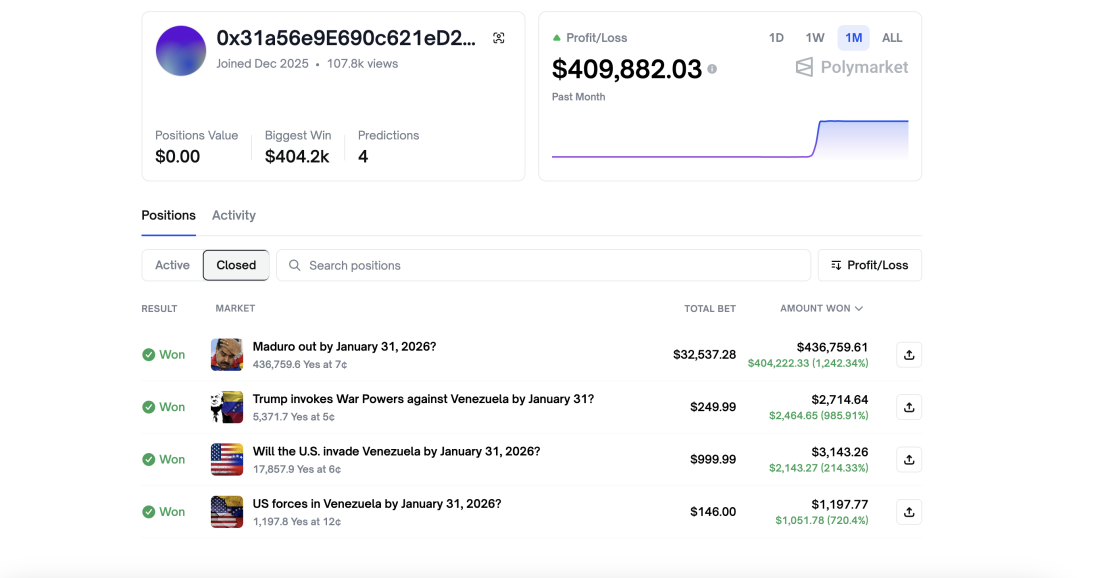Click the profit/loss line chart
Image resolution: width=1100 pixels, height=578 pixels.
coord(730,140)
